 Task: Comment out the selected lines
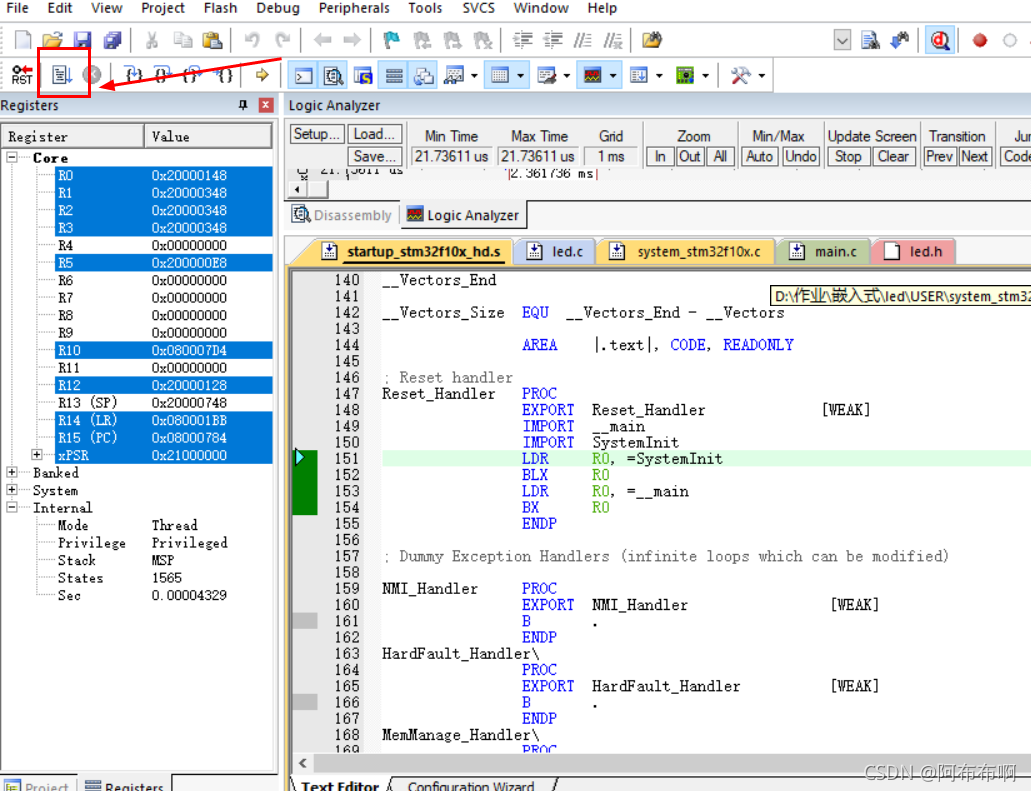tap(583, 40)
